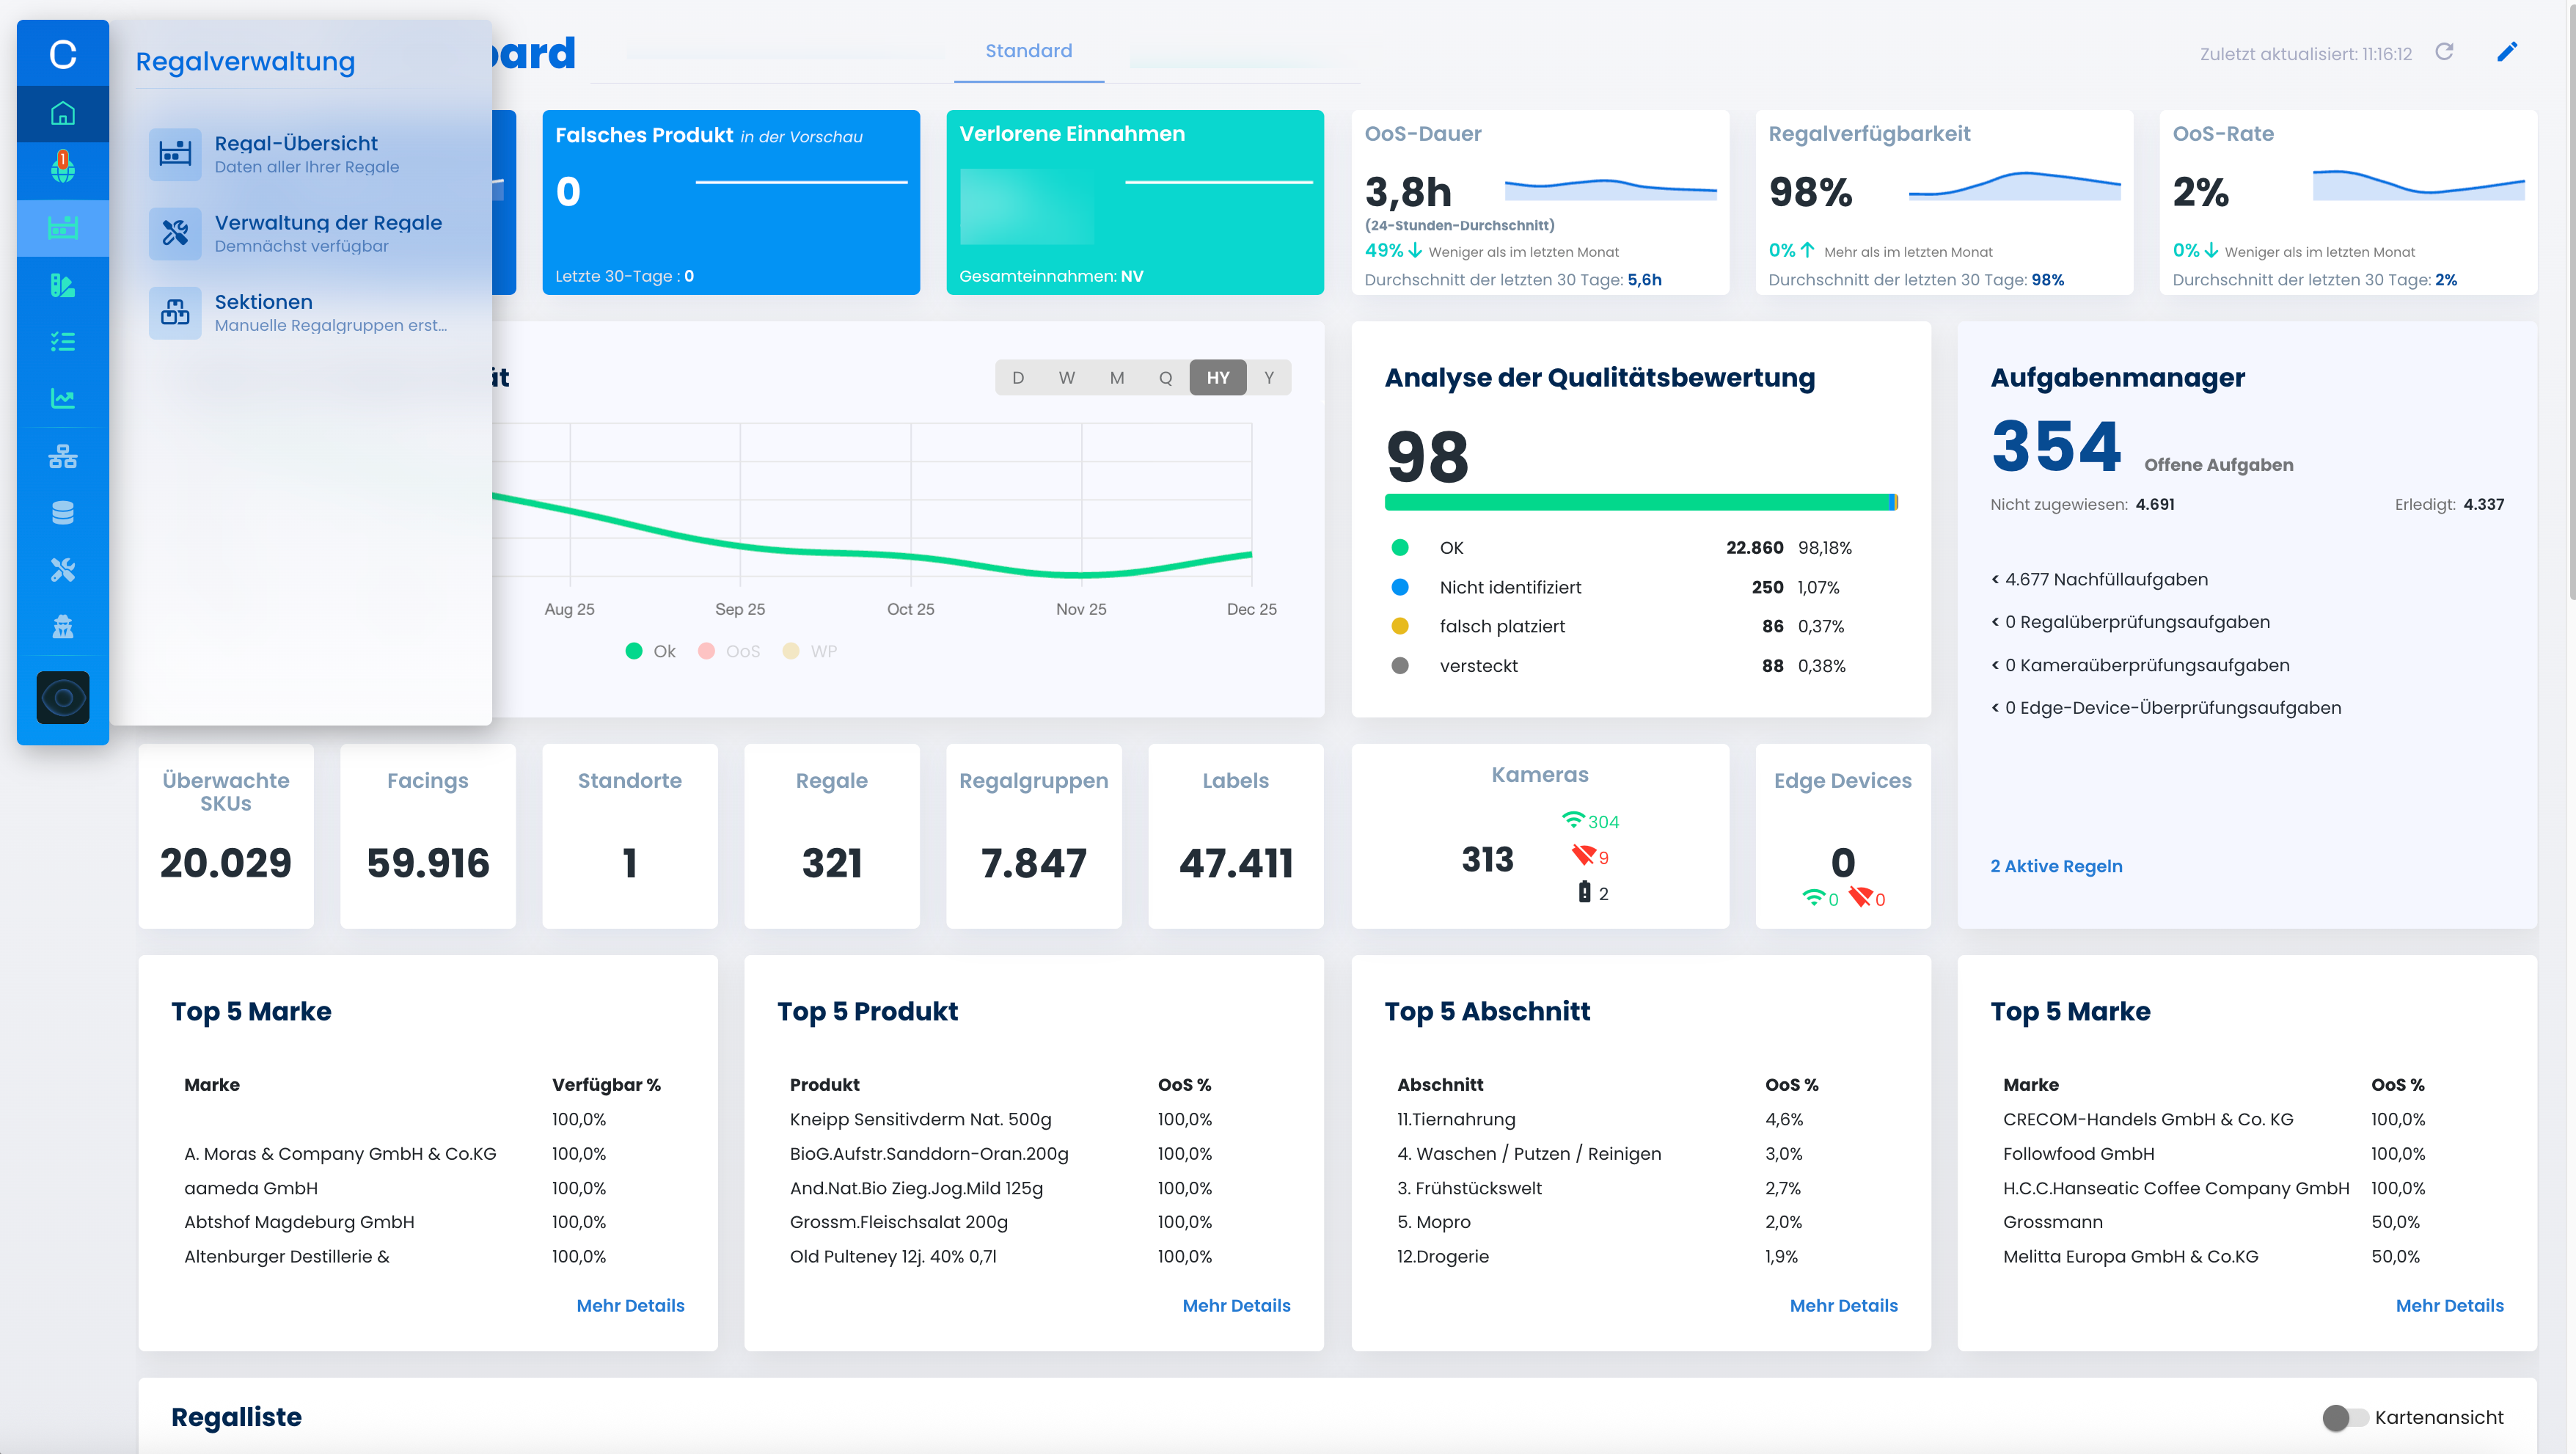Open the home dashboard sidebar icon
2576x1454 pixels.
coord(62,113)
